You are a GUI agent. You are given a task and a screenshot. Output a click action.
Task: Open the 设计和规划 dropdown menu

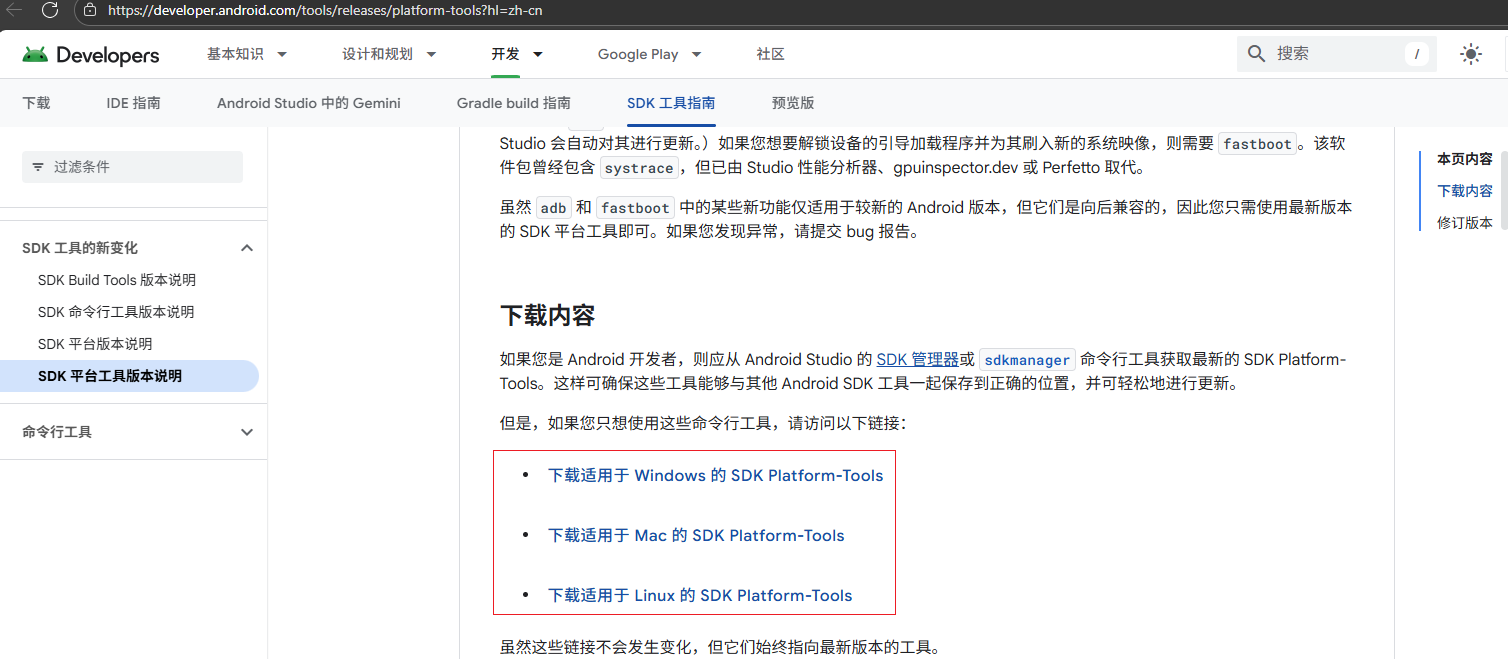coord(431,54)
